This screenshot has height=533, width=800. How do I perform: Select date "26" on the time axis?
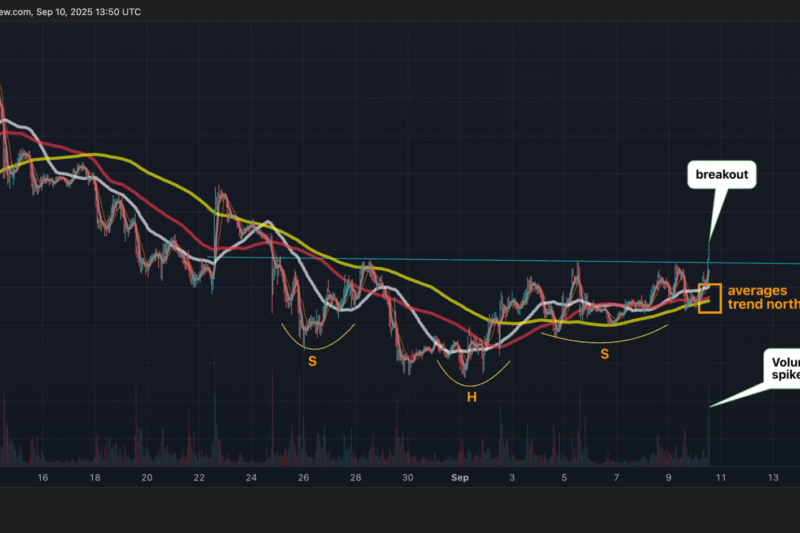pyautogui.click(x=303, y=478)
